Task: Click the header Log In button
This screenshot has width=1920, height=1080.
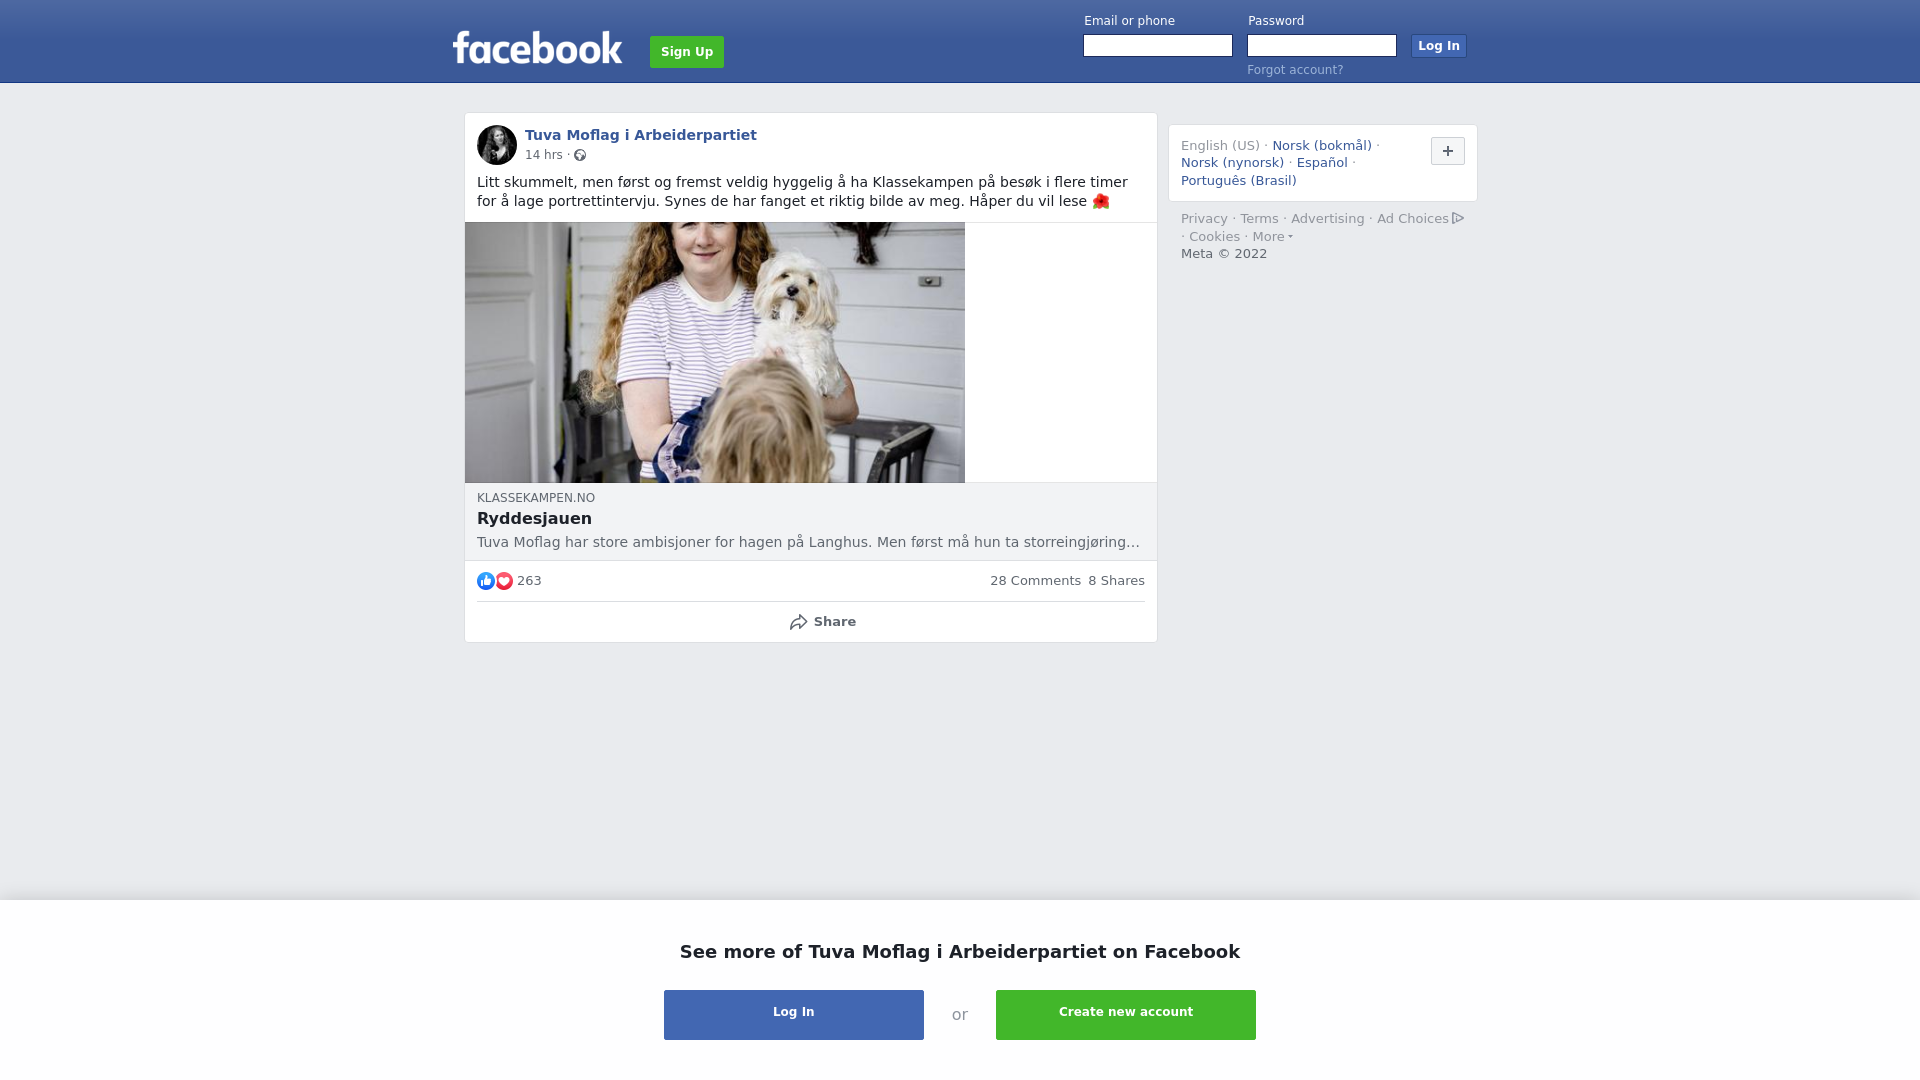Action: [1439, 46]
